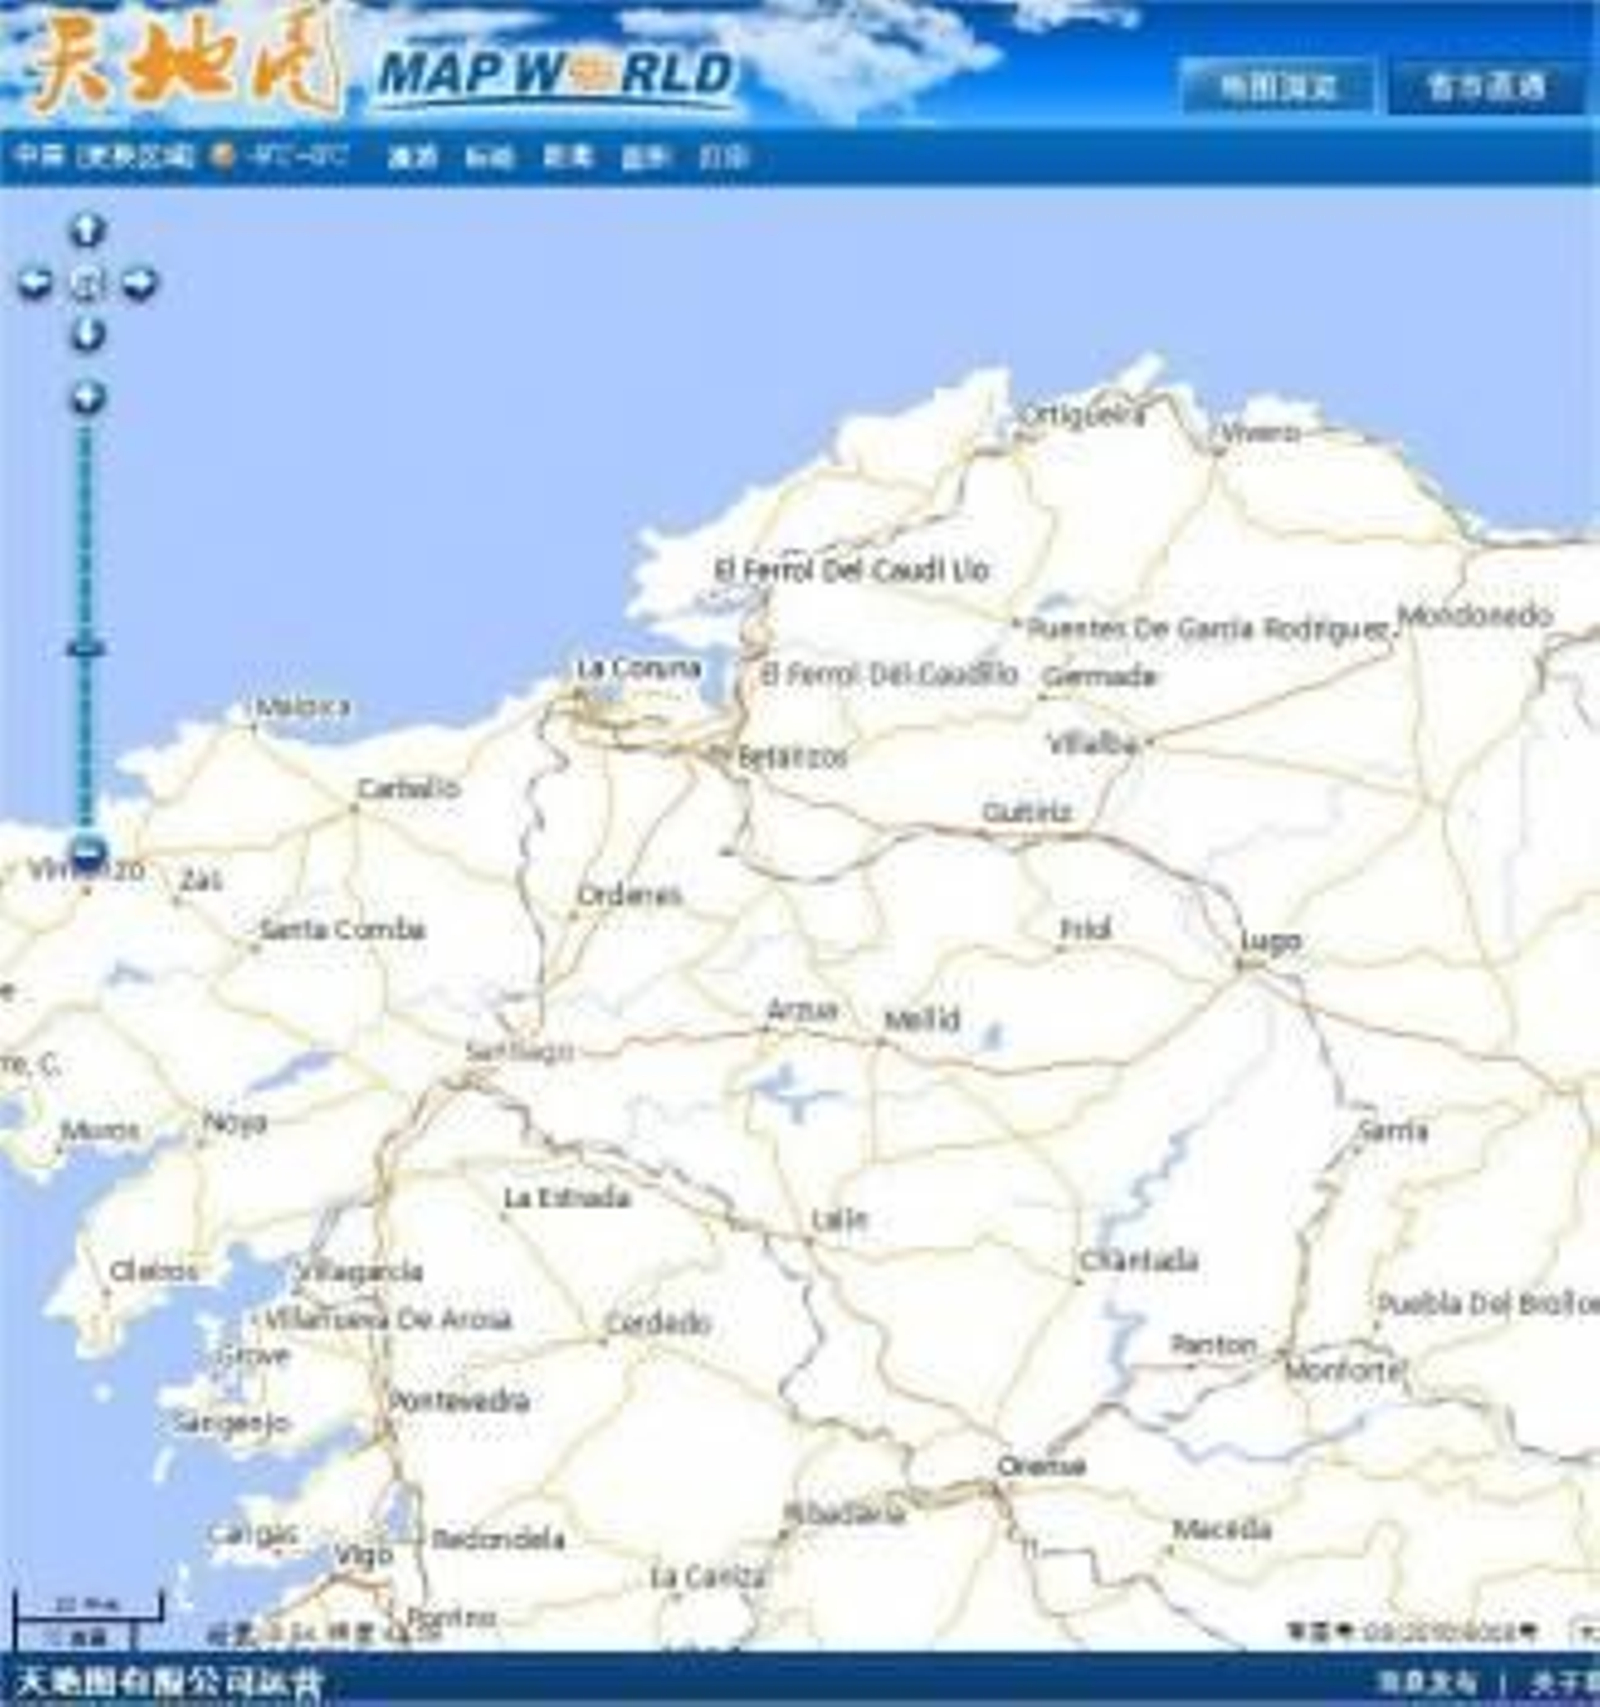The image size is (1600, 1707).
Task: Click the temperature reading in toolbar
Action: [296, 156]
